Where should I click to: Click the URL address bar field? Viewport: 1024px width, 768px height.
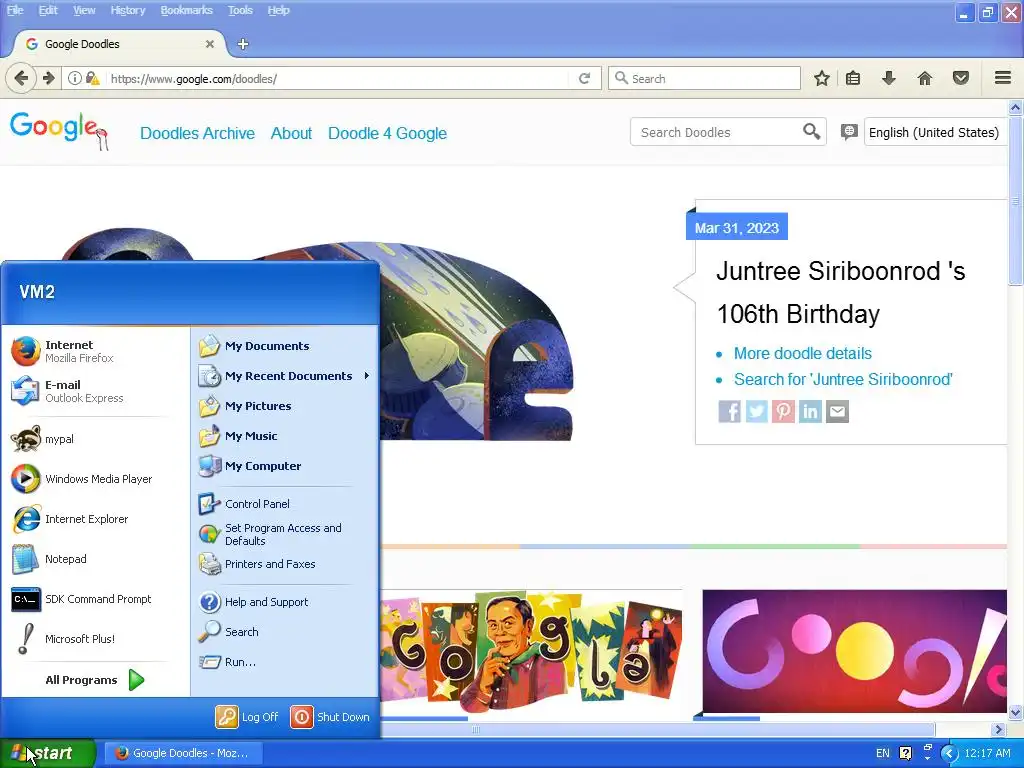[x=340, y=78]
